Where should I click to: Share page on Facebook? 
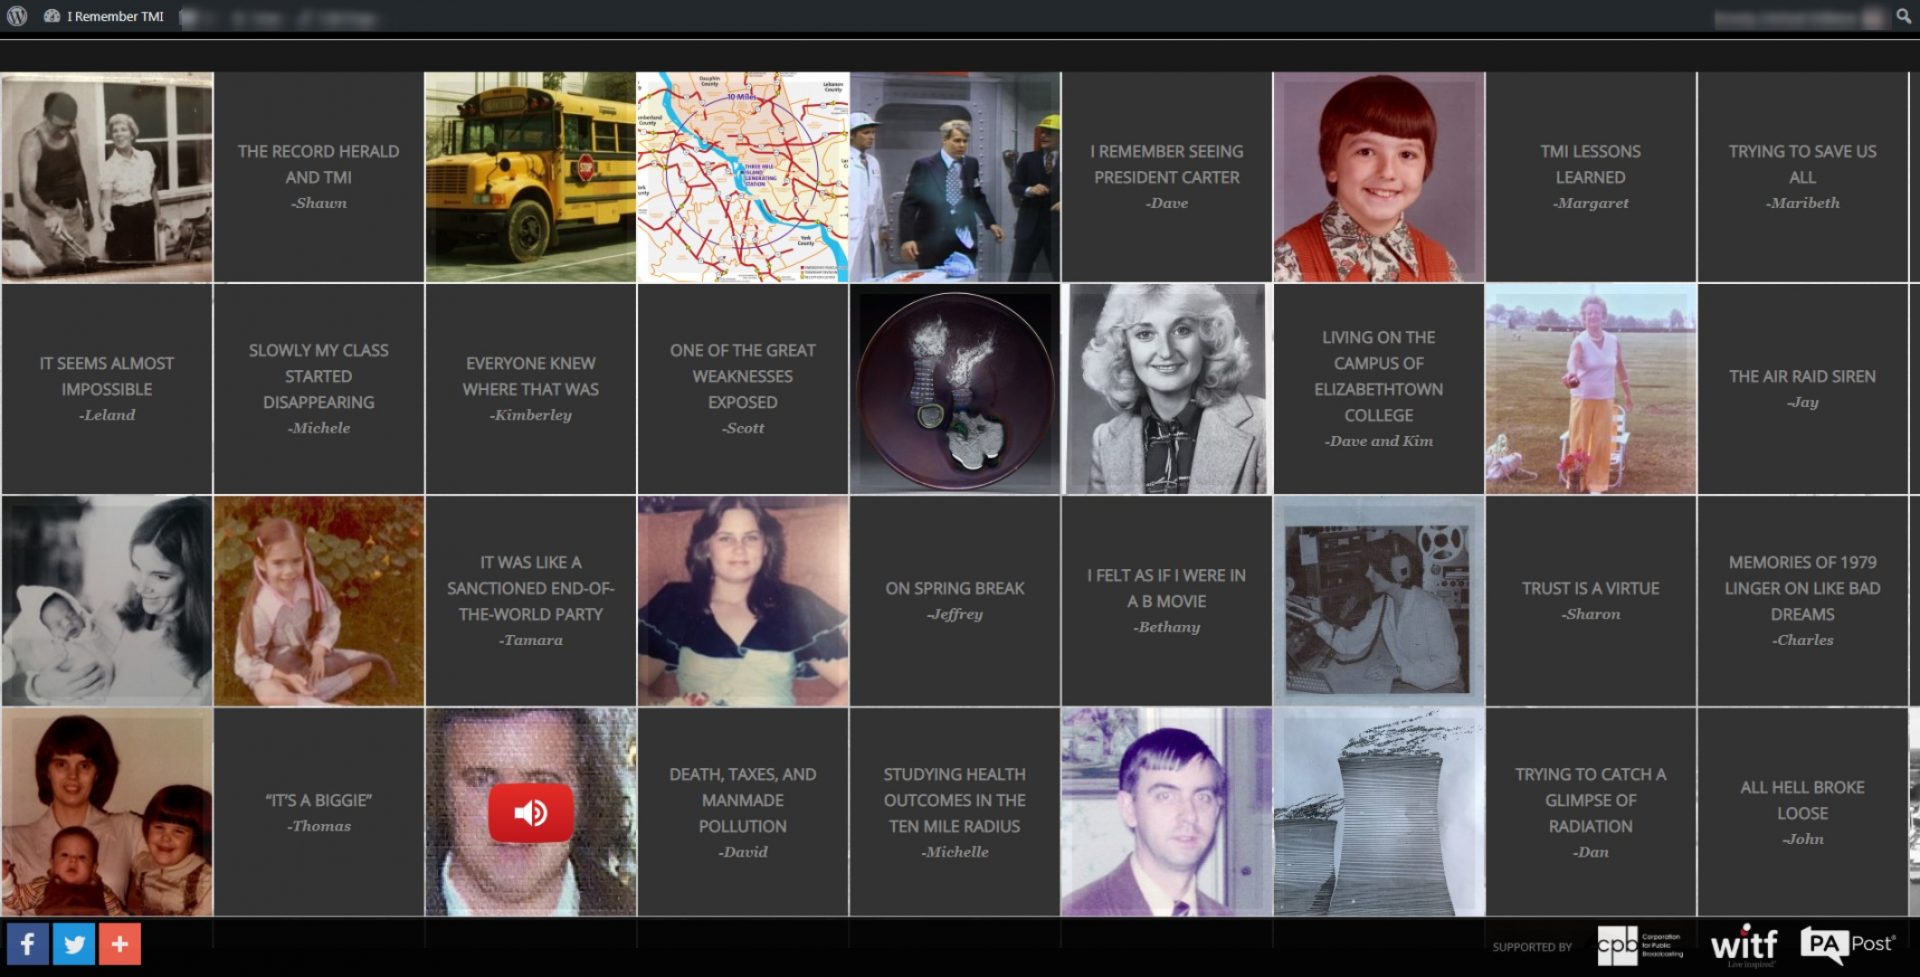click(28, 944)
